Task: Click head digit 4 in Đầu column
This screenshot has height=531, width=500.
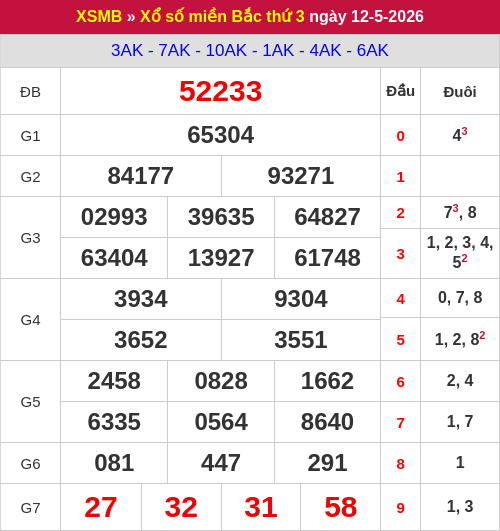Action: point(400,299)
